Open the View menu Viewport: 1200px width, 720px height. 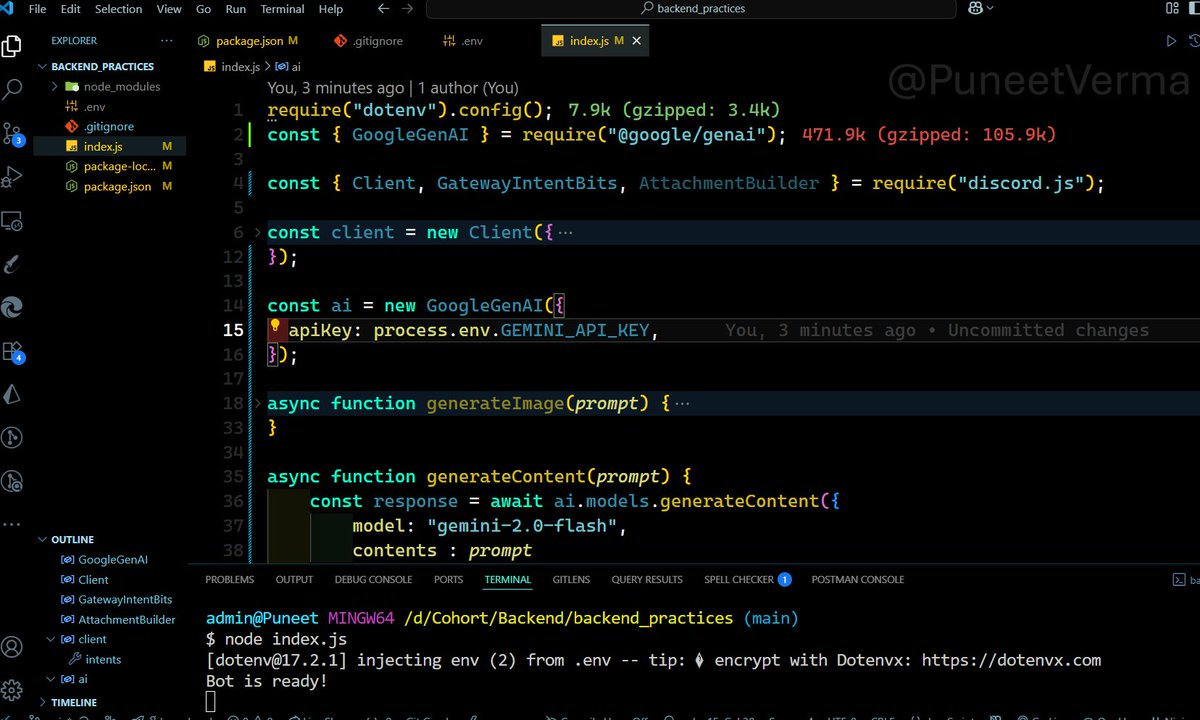click(x=169, y=9)
